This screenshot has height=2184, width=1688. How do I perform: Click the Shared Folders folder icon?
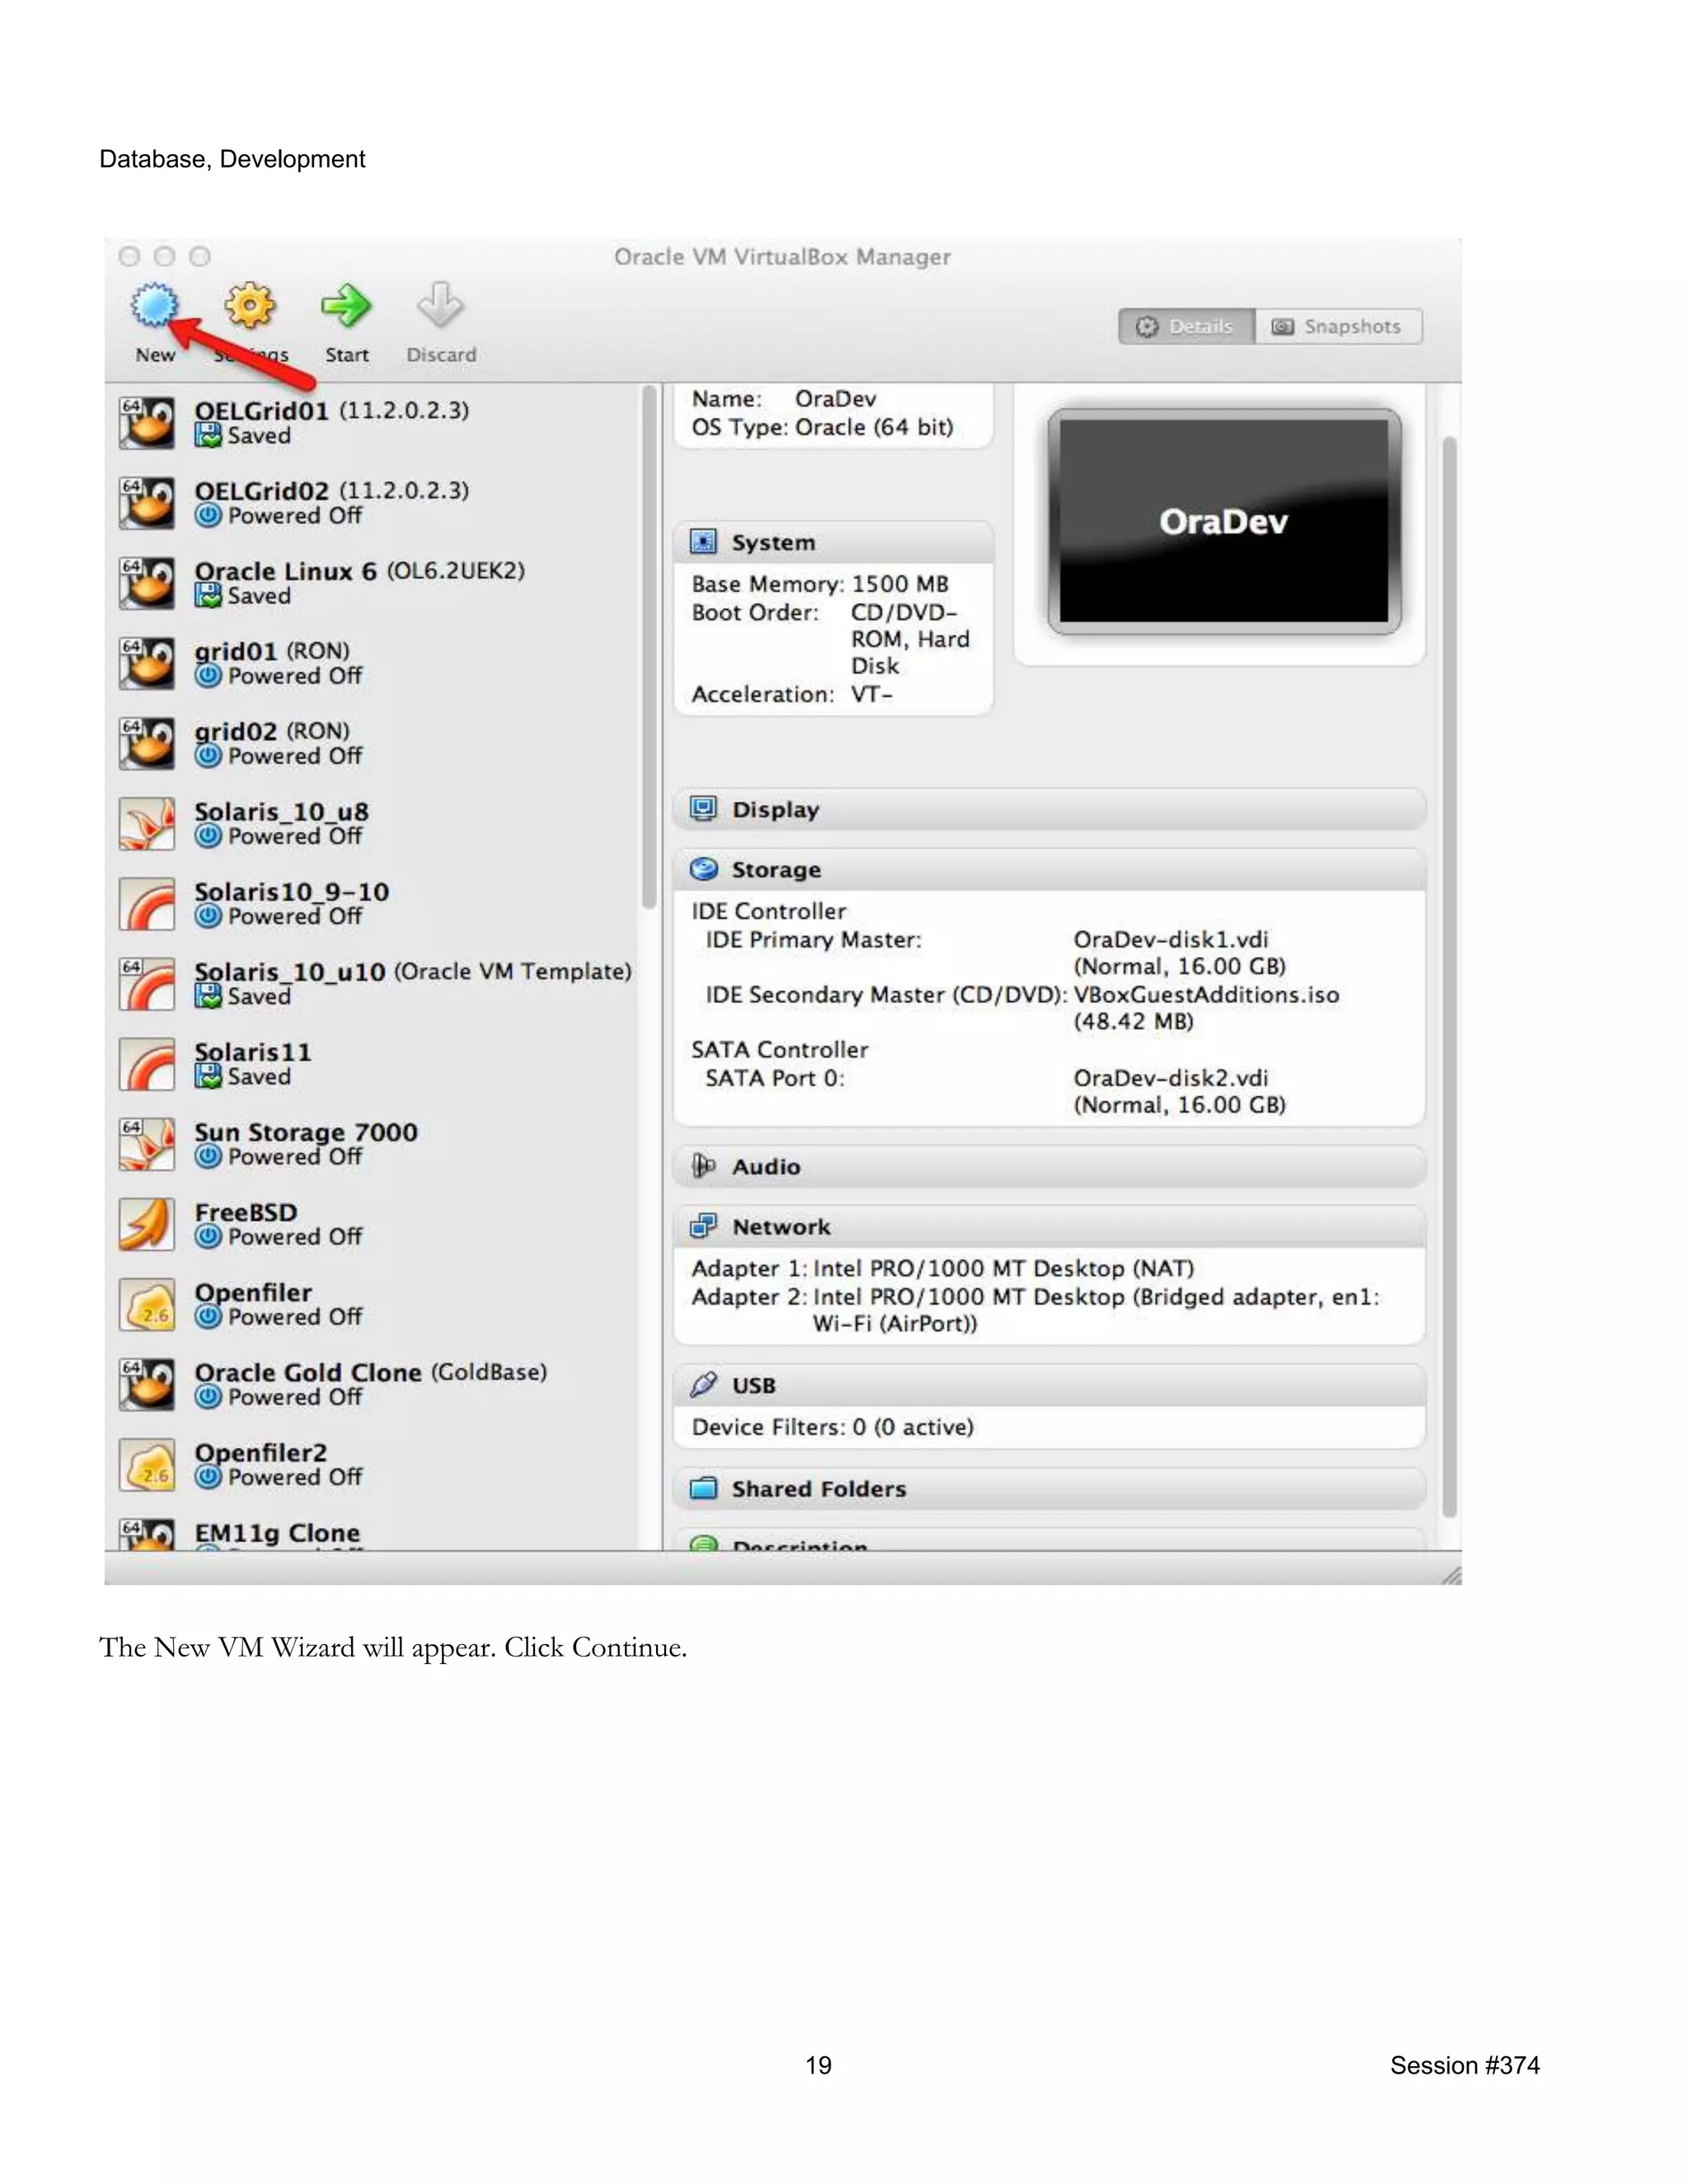[x=704, y=1488]
